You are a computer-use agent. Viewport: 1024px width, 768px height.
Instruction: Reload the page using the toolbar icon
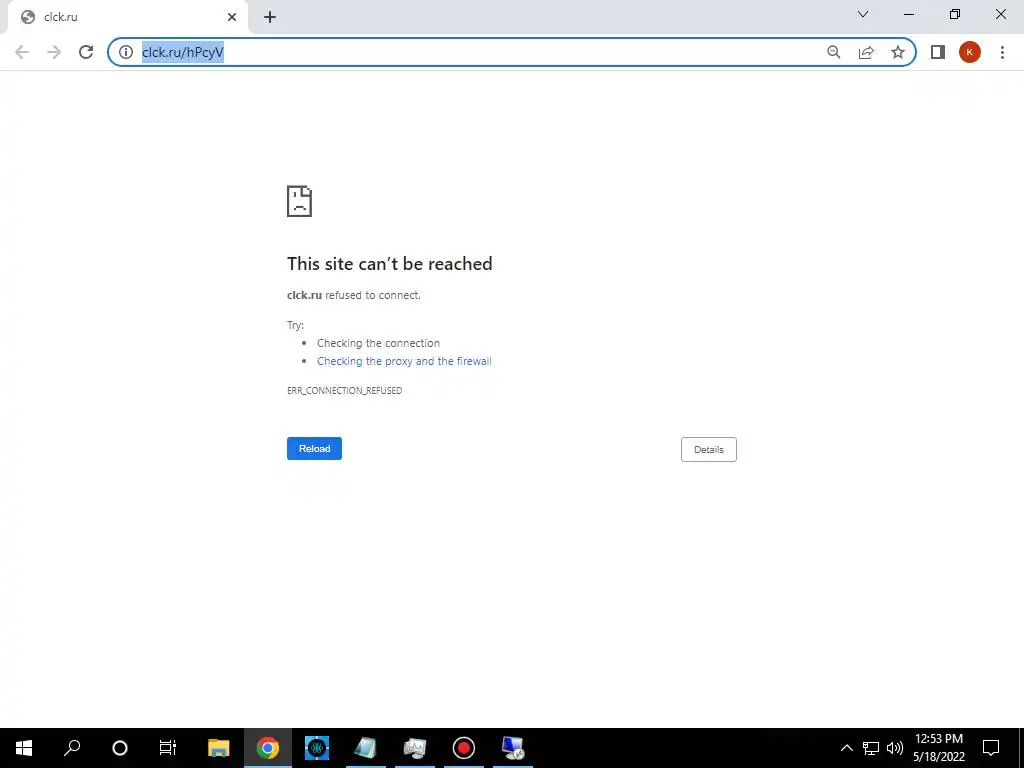pos(86,52)
